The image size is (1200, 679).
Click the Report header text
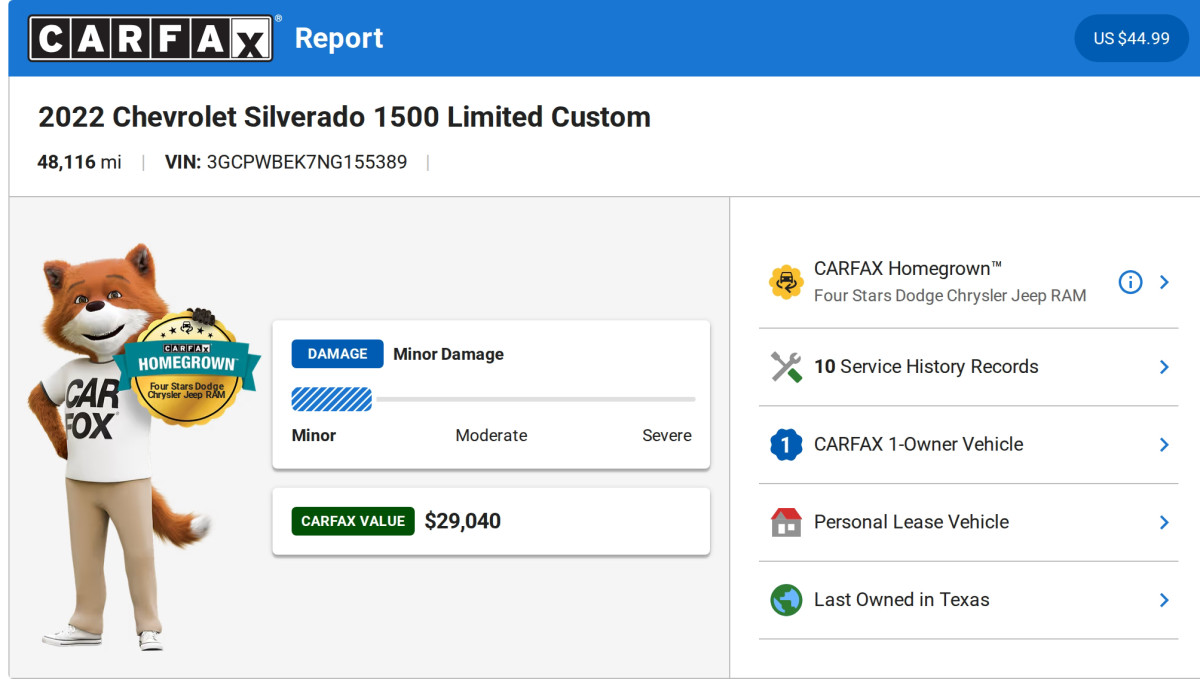339,38
